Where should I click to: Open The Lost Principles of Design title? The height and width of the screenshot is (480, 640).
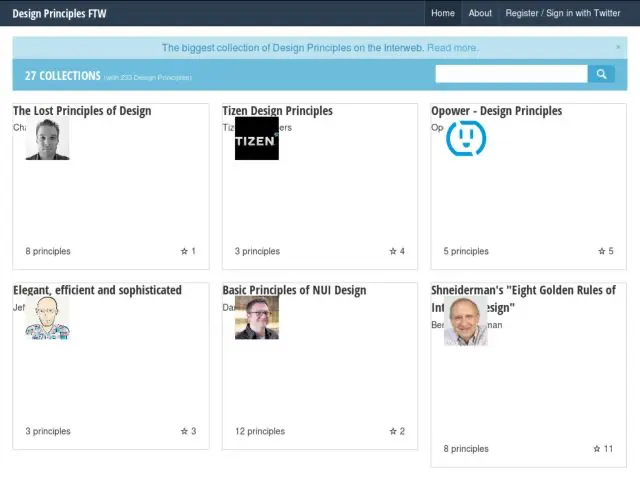pyautogui.click(x=82, y=110)
